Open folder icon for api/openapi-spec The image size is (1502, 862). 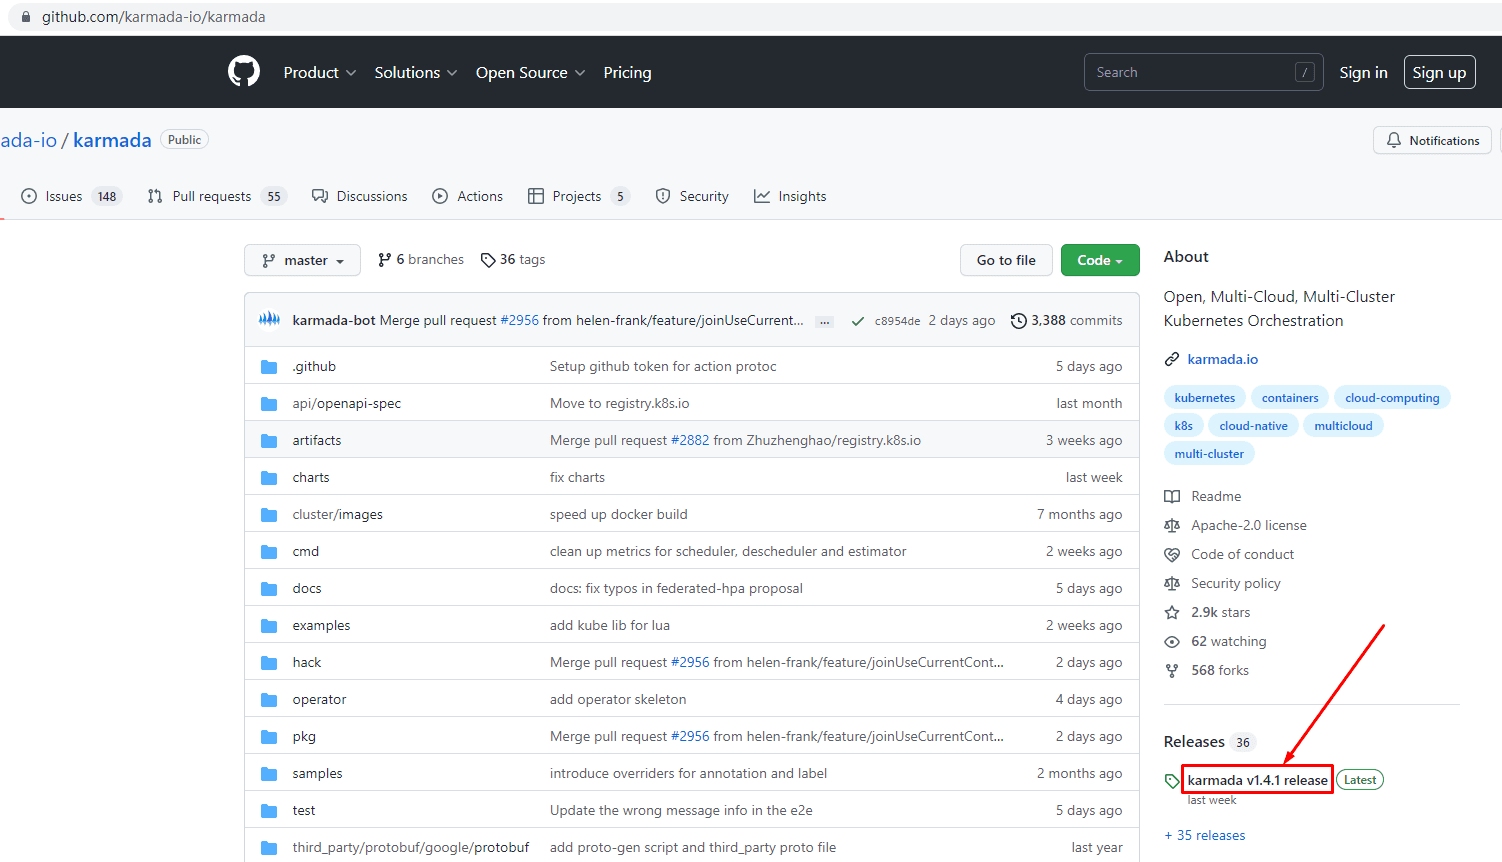click(x=269, y=404)
